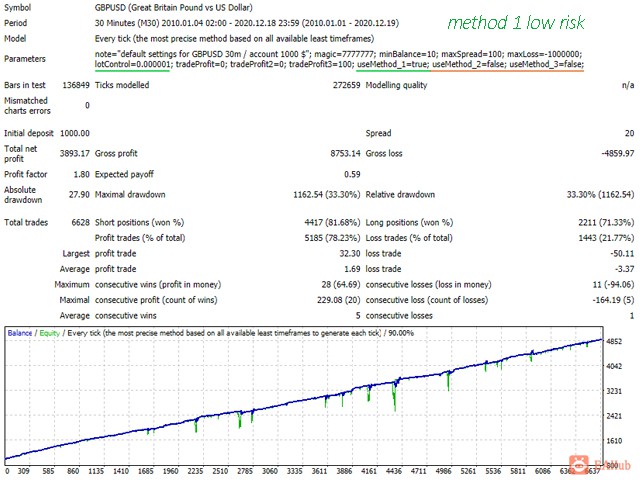Click the Initial deposit value 1000.00

(75, 133)
